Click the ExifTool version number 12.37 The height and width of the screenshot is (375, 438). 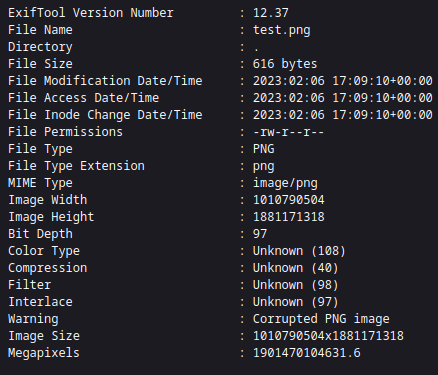click(270, 13)
